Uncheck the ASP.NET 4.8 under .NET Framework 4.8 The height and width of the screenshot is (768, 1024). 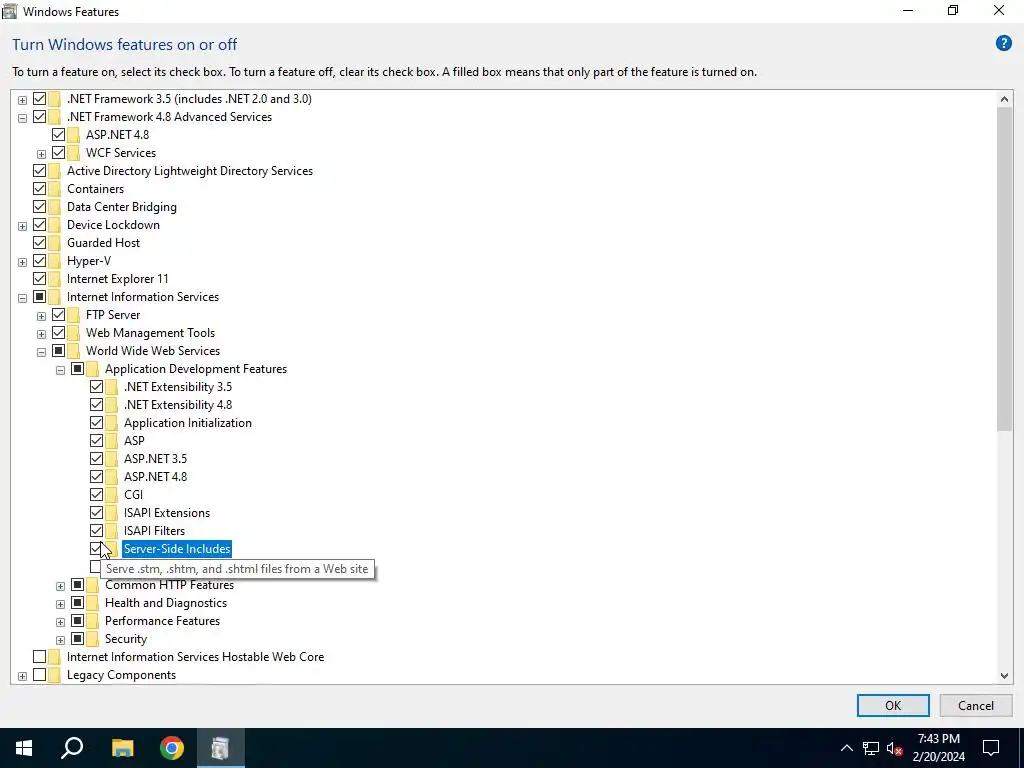coord(58,135)
